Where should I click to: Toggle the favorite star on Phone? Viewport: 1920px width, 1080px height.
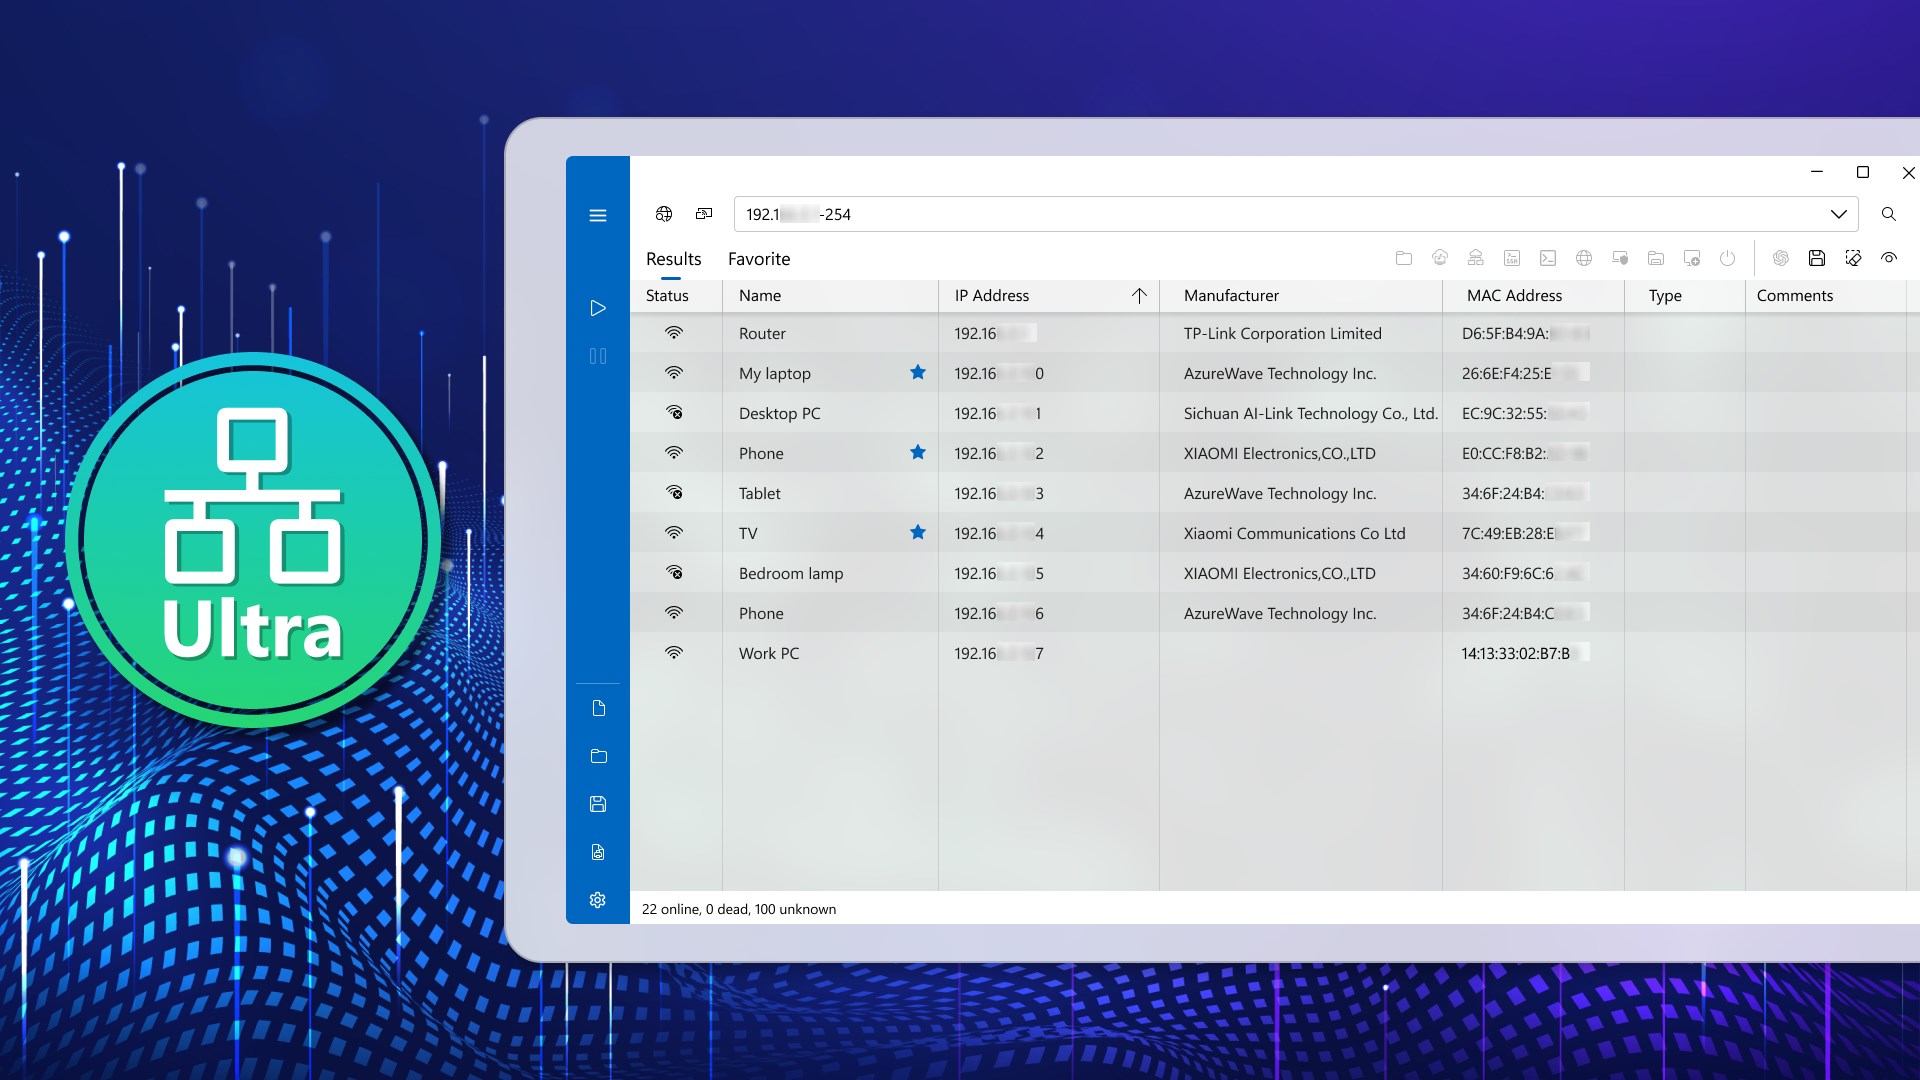click(x=918, y=452)
